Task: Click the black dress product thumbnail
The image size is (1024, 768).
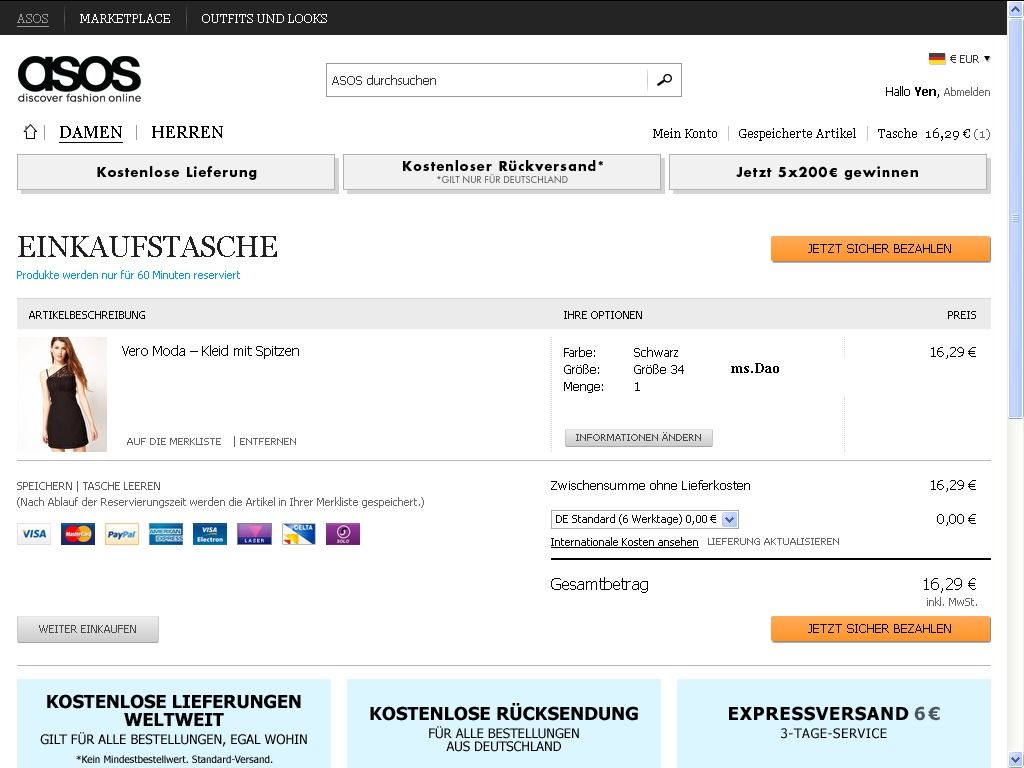Action: (x=62, y=394)
